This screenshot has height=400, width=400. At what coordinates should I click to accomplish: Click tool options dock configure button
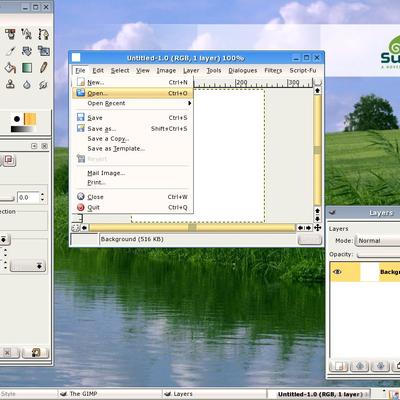[x=34, y=146]
